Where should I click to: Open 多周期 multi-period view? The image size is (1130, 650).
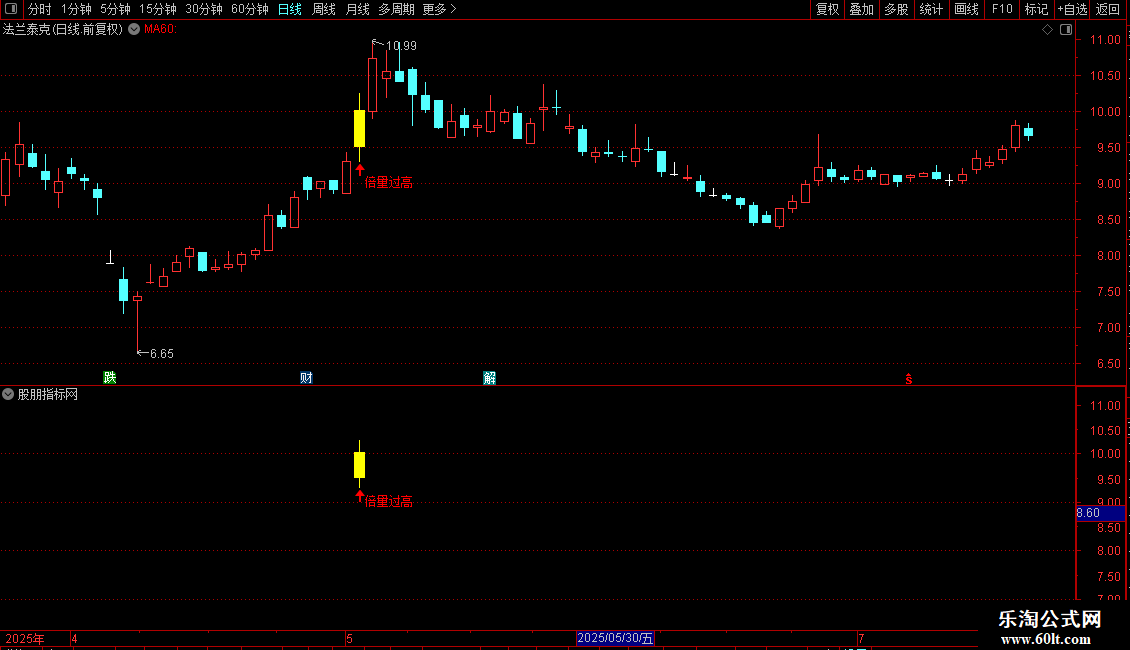click(x=396, y=9)
